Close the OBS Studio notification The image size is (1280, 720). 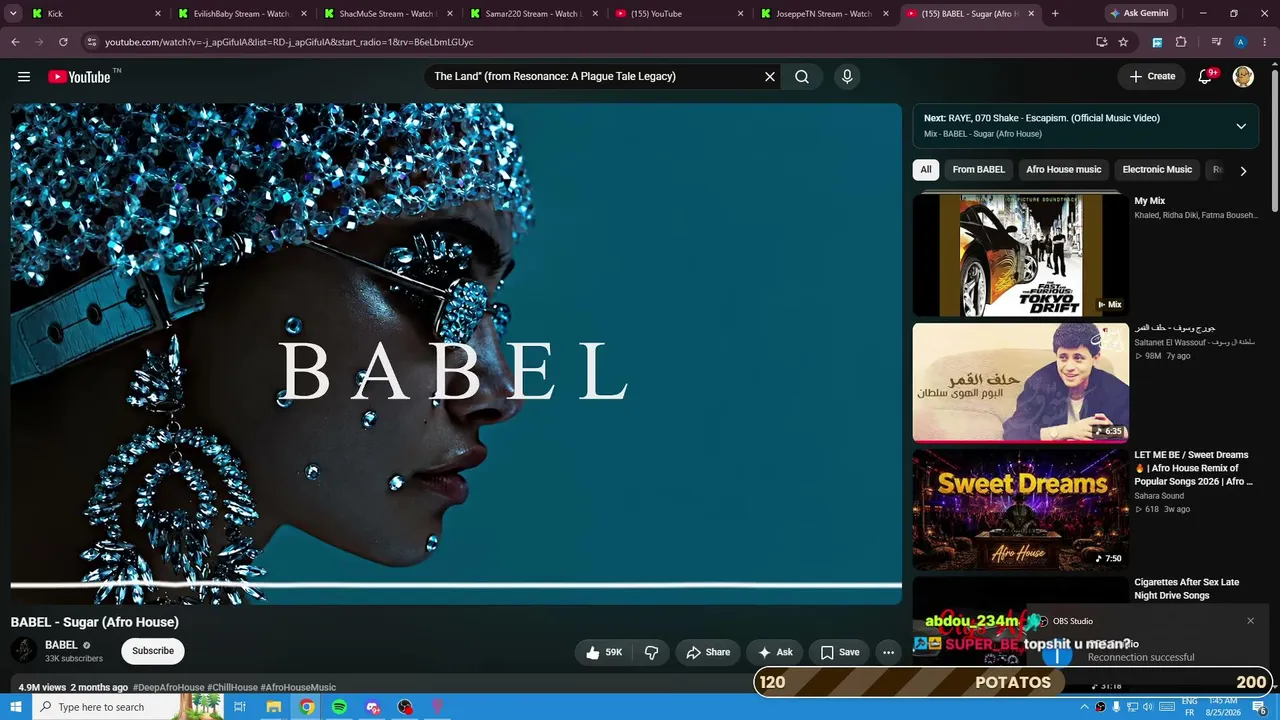click(x=1250, y=621)
